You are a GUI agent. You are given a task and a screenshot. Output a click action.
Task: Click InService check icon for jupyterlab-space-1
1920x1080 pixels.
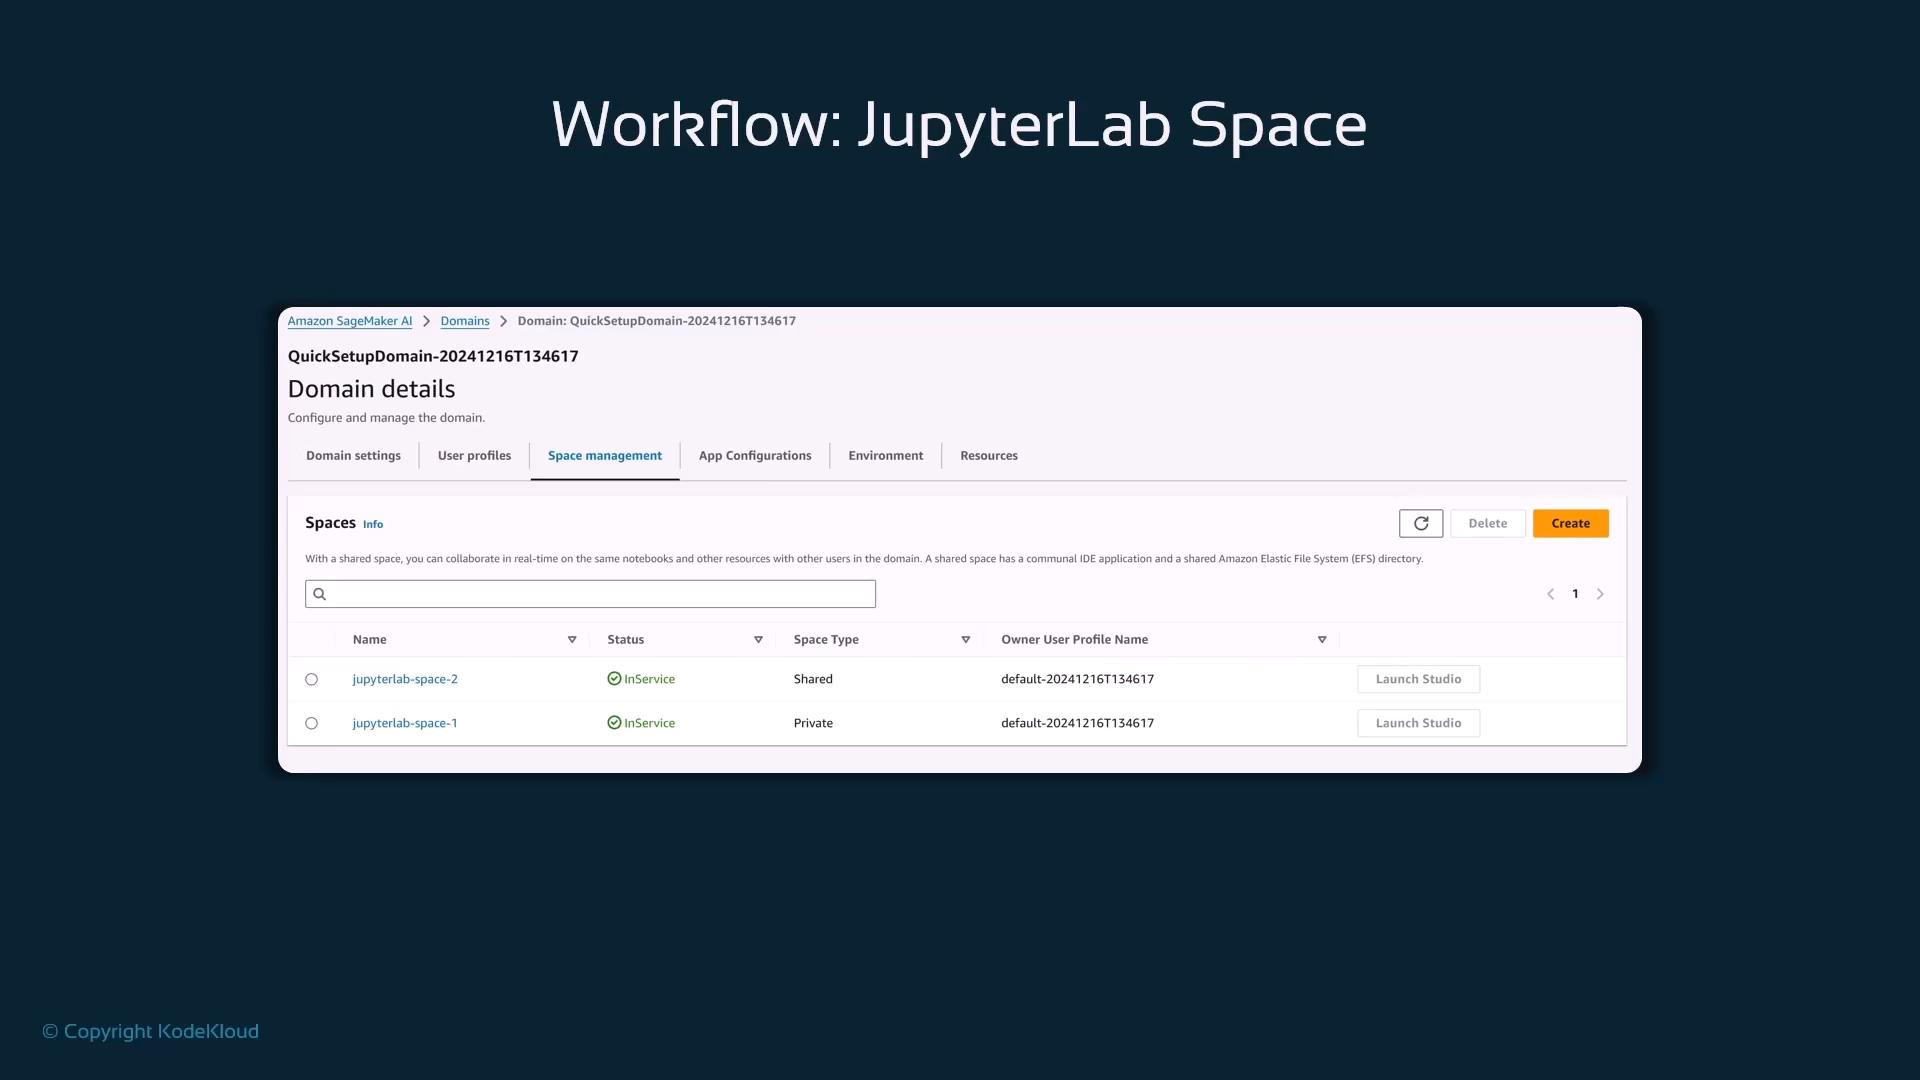(614, 723)
